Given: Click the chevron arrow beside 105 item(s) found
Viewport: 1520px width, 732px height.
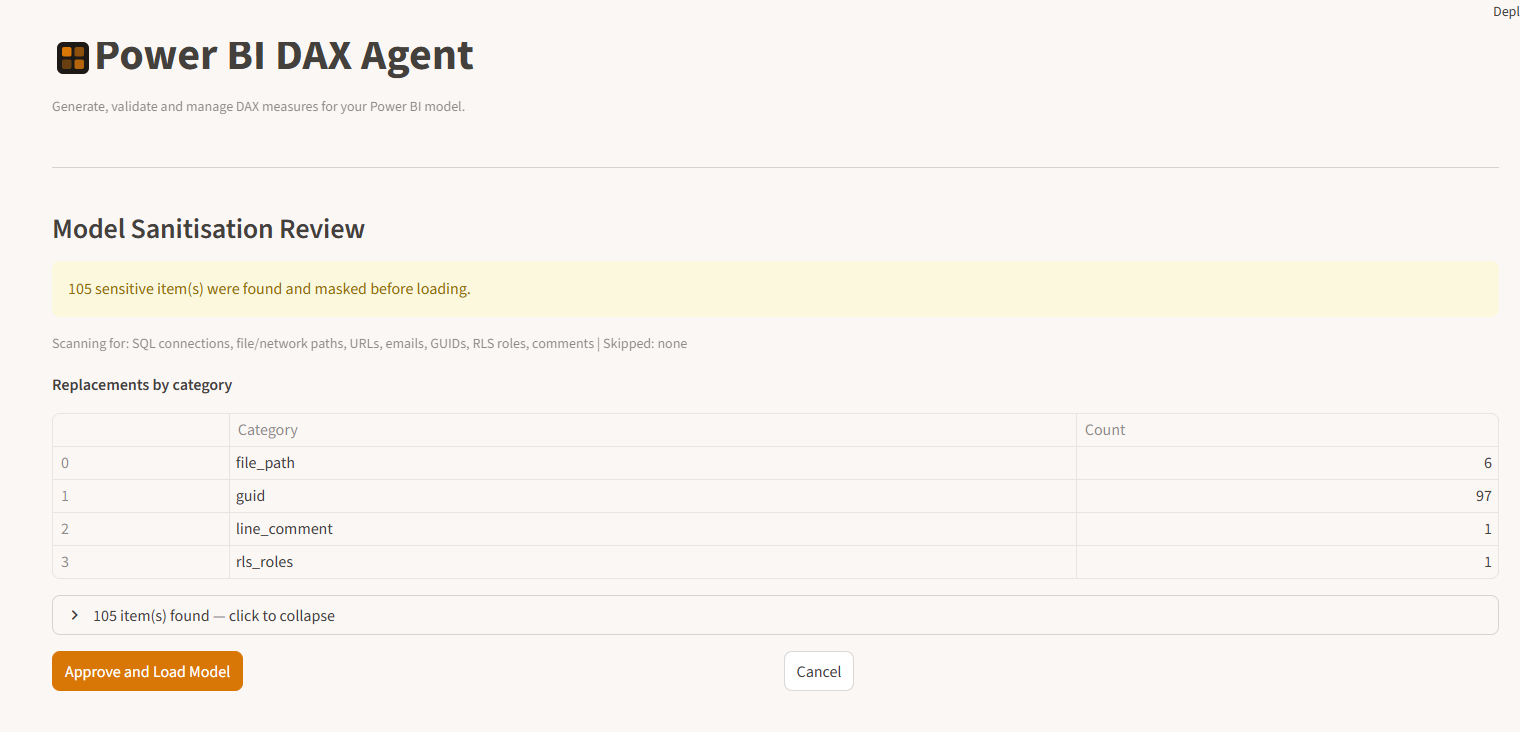Looking at the screenshot, I should point(75,615).
